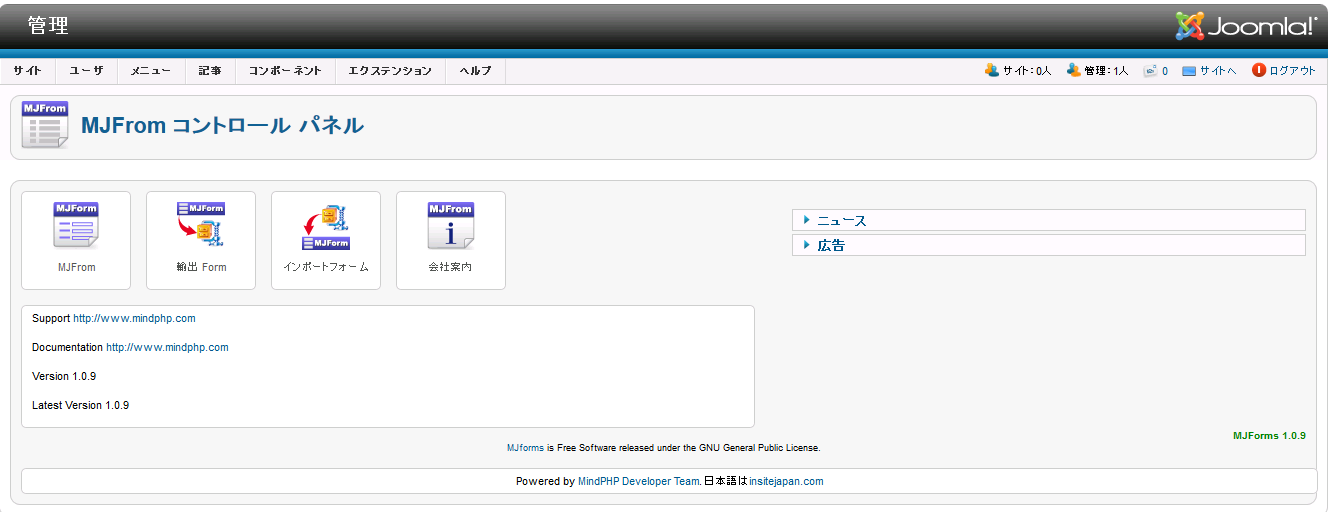Click the サイト: 0人 status text
This screenshot has height=512, width=1331.
[x=1027, y=71]
